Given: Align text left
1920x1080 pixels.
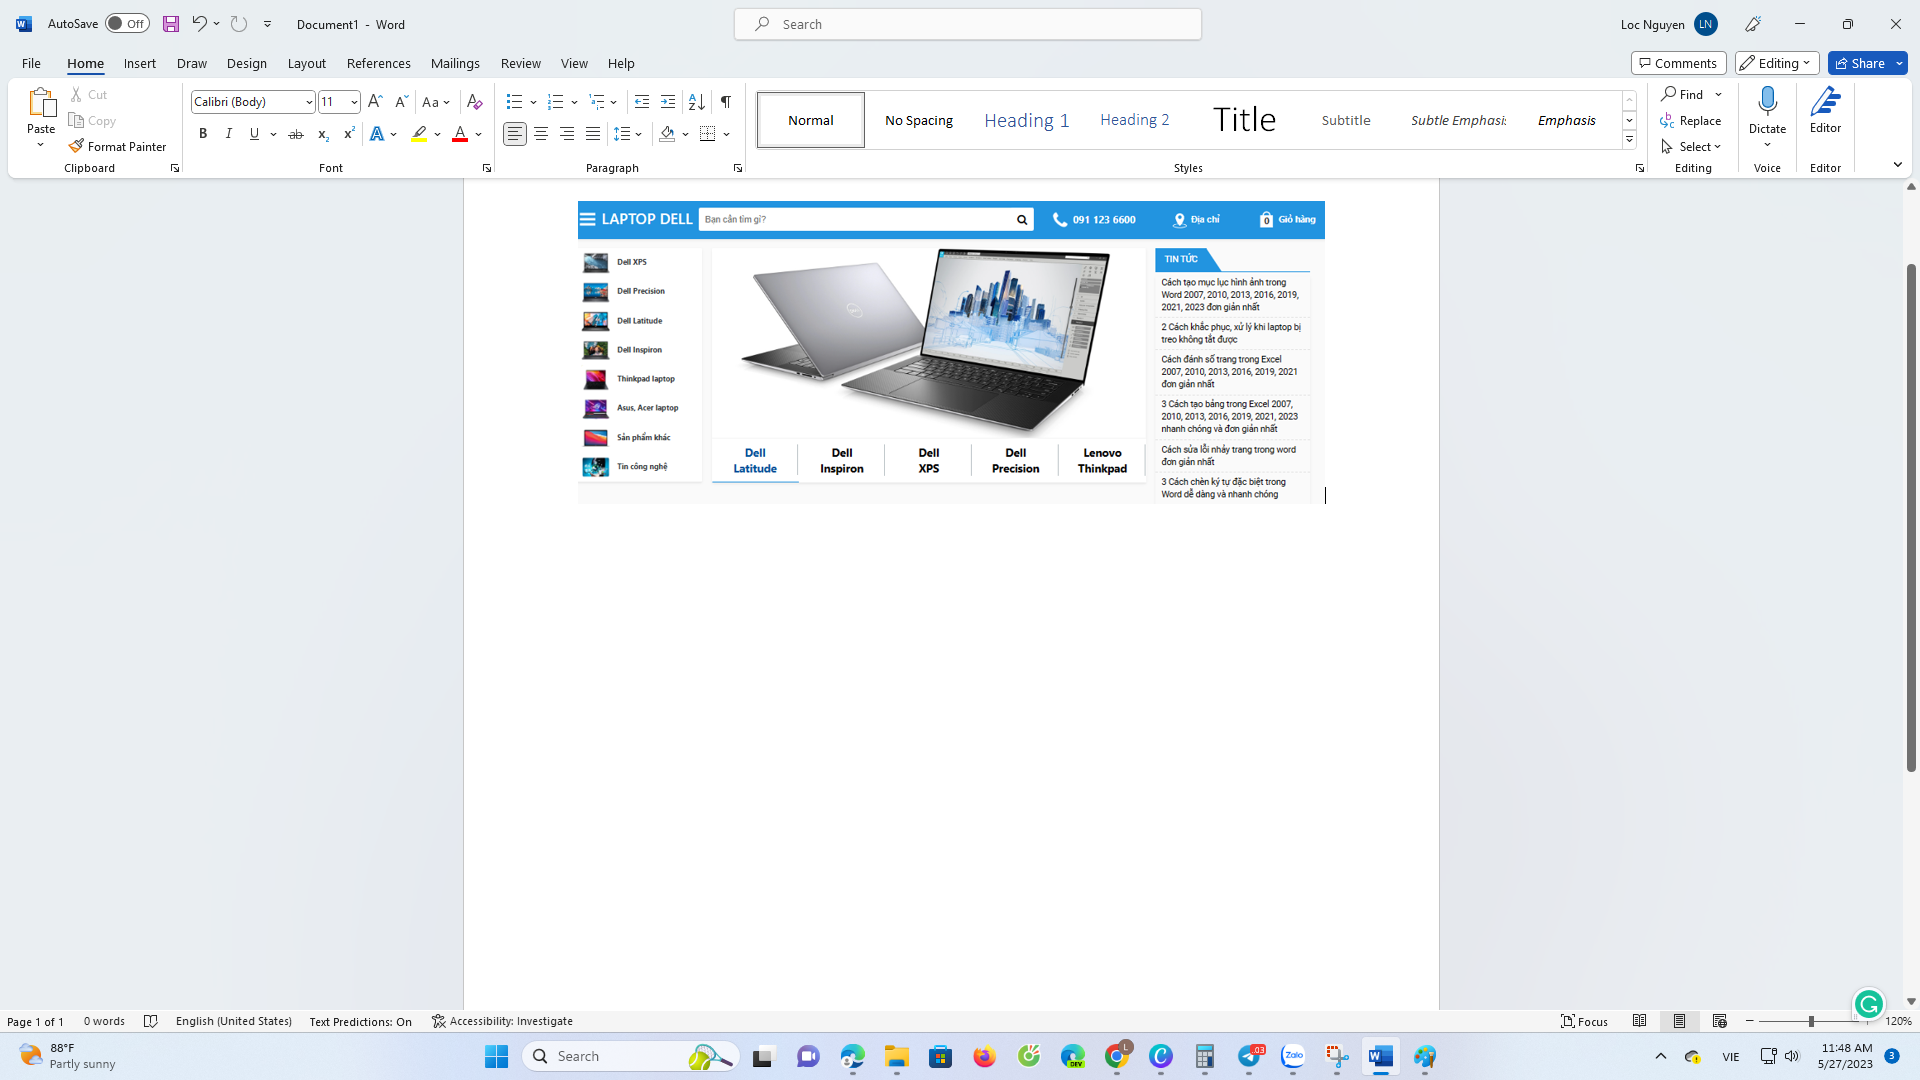Looking at the screenshot, I should [515, 134].
